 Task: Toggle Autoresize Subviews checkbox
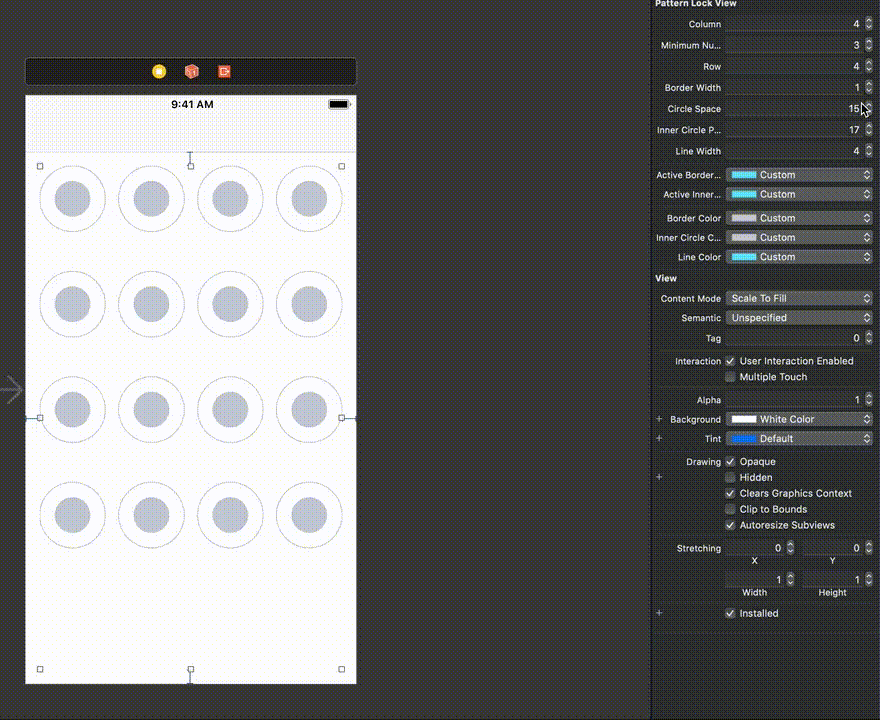730,525
